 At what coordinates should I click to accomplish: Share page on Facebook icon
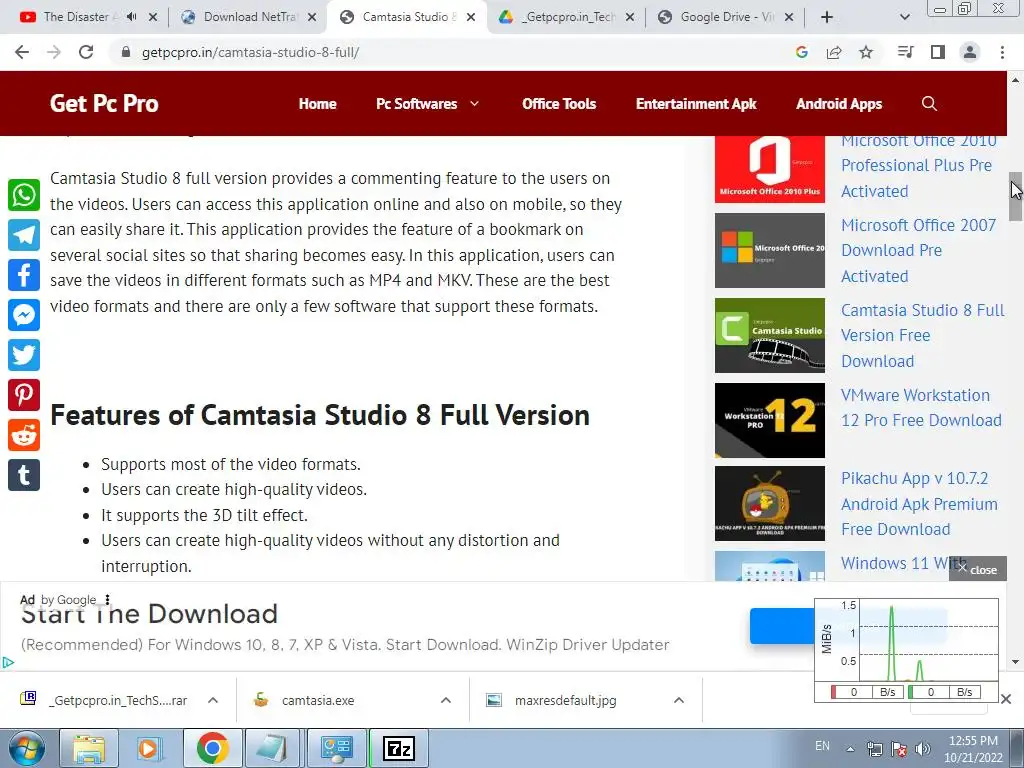(x=24, y=275)
